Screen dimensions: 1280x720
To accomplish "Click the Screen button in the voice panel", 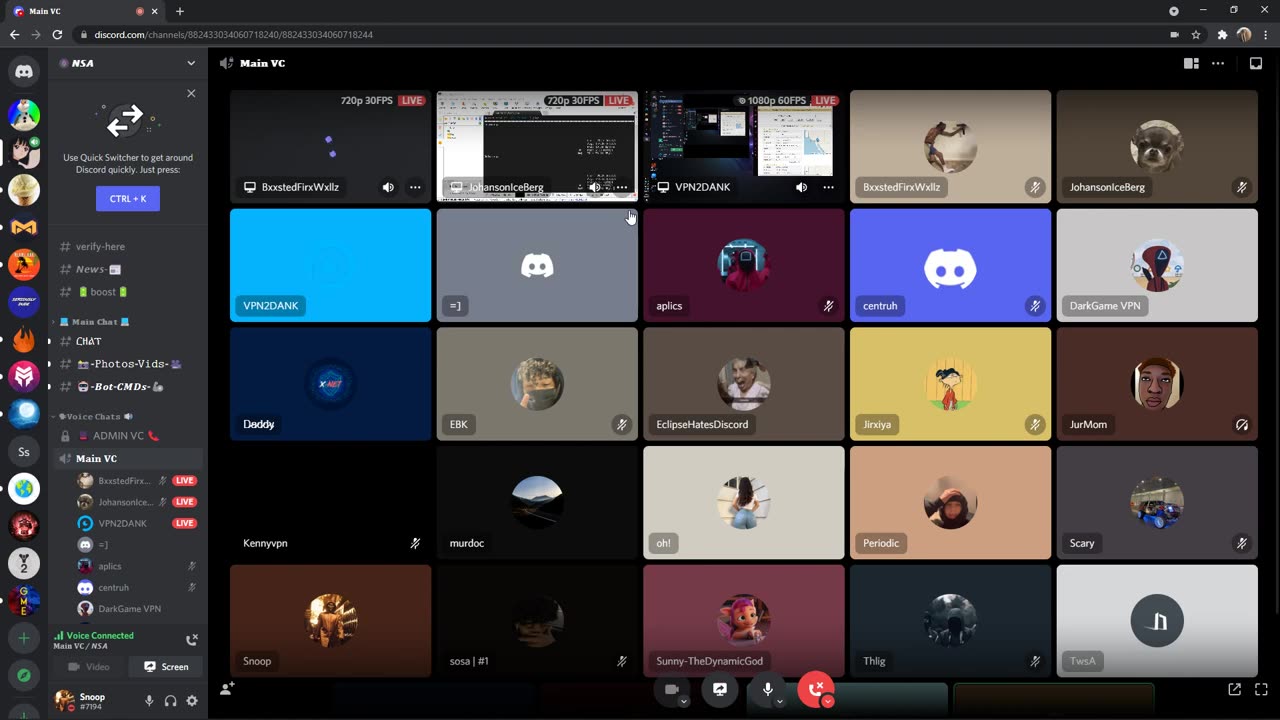I will 166,666.
